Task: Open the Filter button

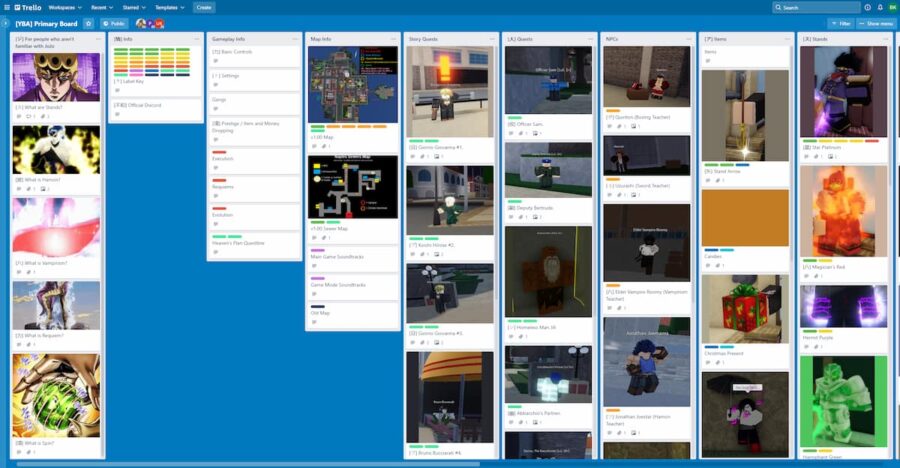Action: point(841,24)
